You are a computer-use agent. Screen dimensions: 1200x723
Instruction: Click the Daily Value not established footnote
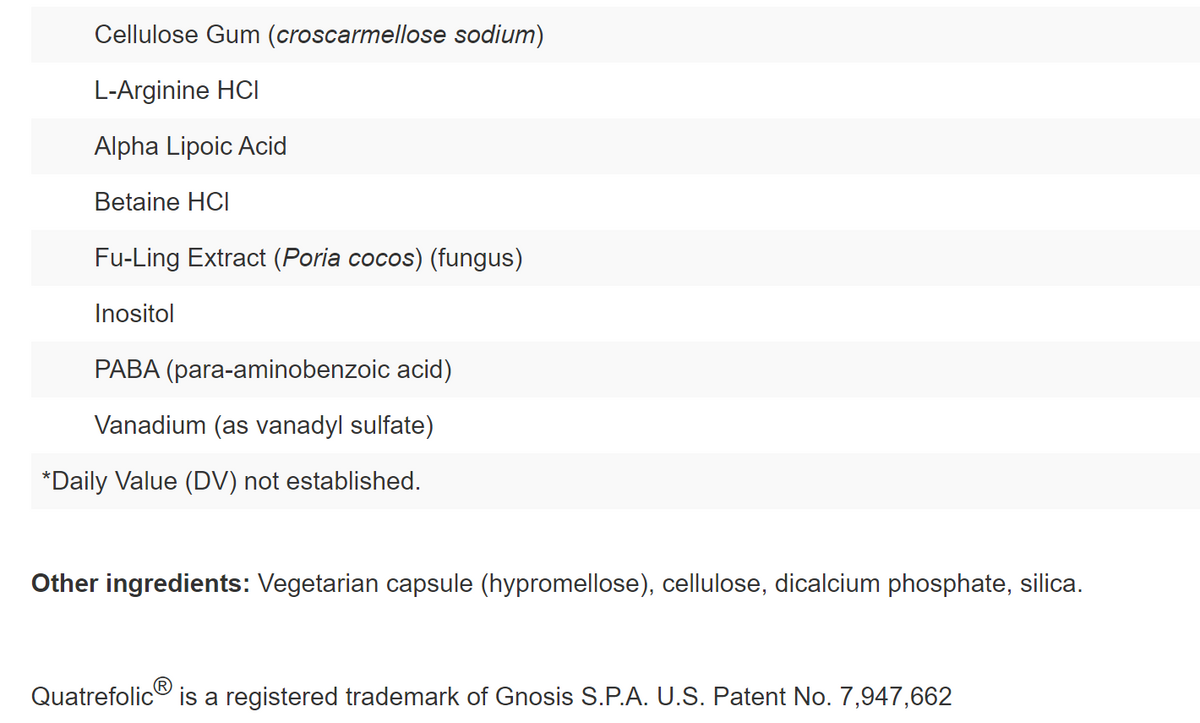tap(231, 481)
